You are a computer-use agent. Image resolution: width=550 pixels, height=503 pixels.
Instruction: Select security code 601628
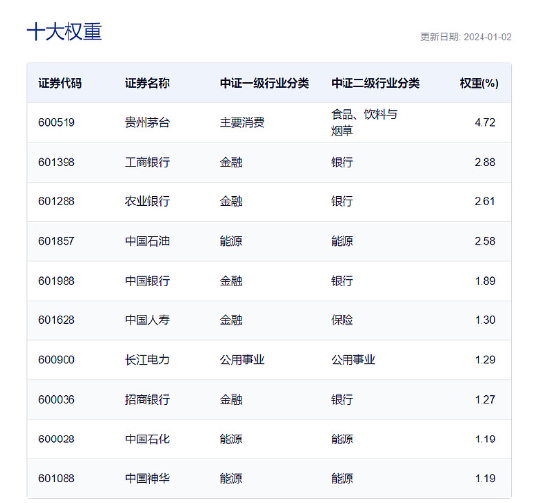(x=56, y=320)
